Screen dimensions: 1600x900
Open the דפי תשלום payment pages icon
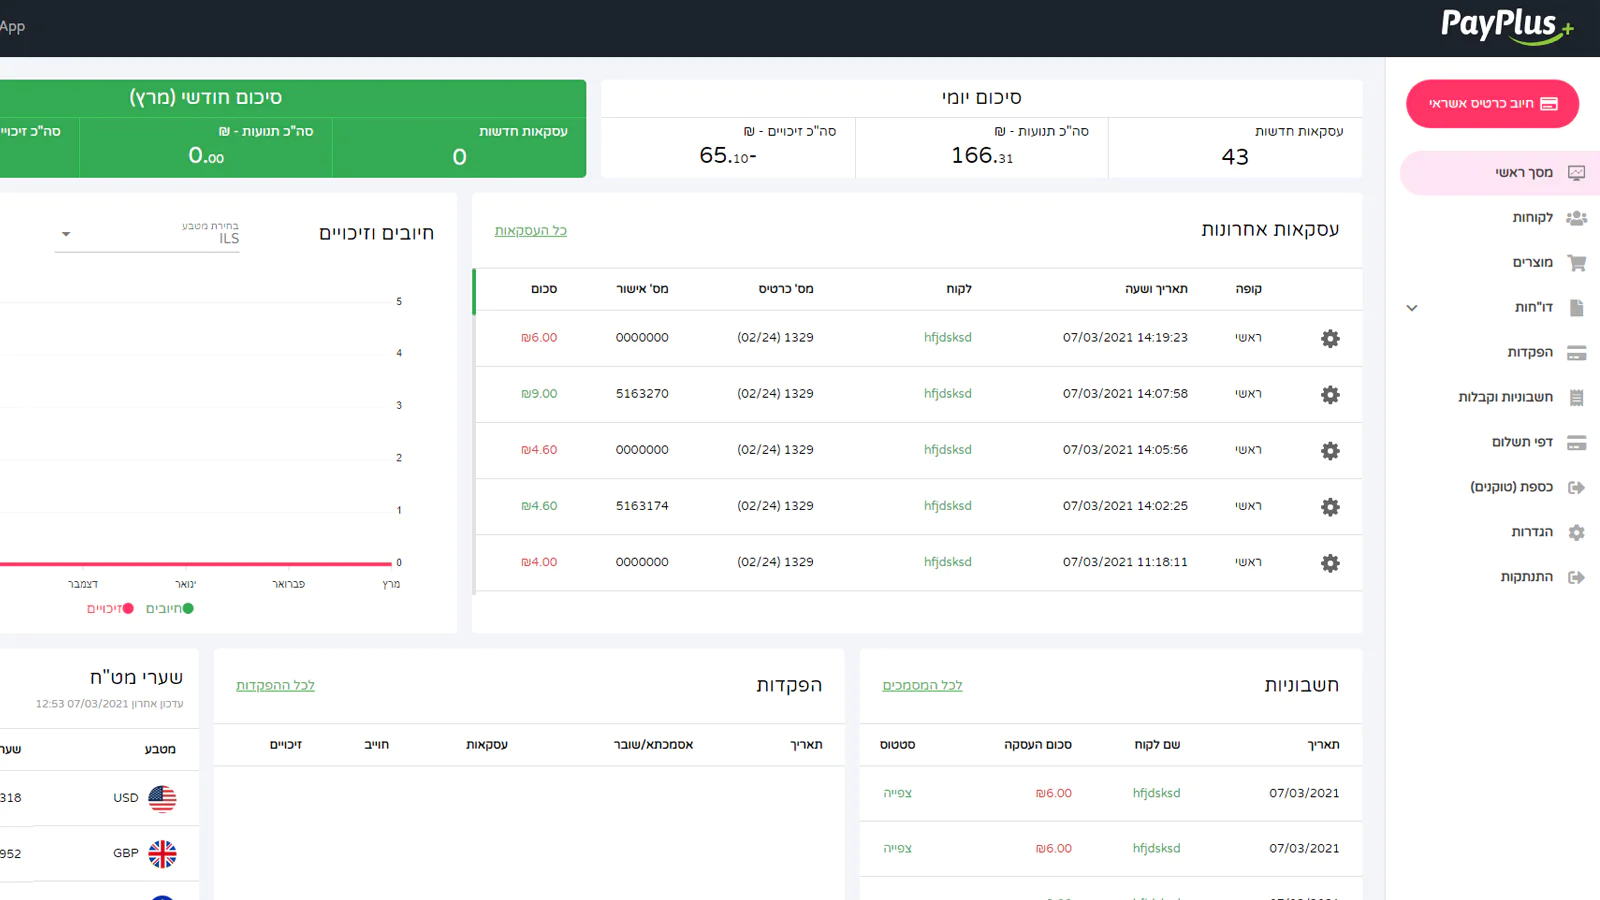1578,442
